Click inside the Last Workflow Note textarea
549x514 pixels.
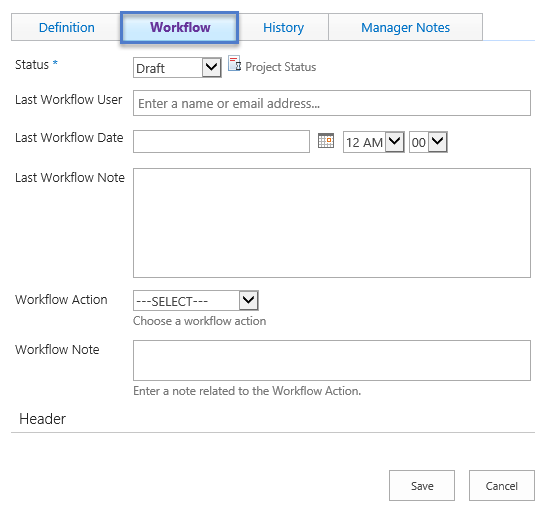[332, 223]
